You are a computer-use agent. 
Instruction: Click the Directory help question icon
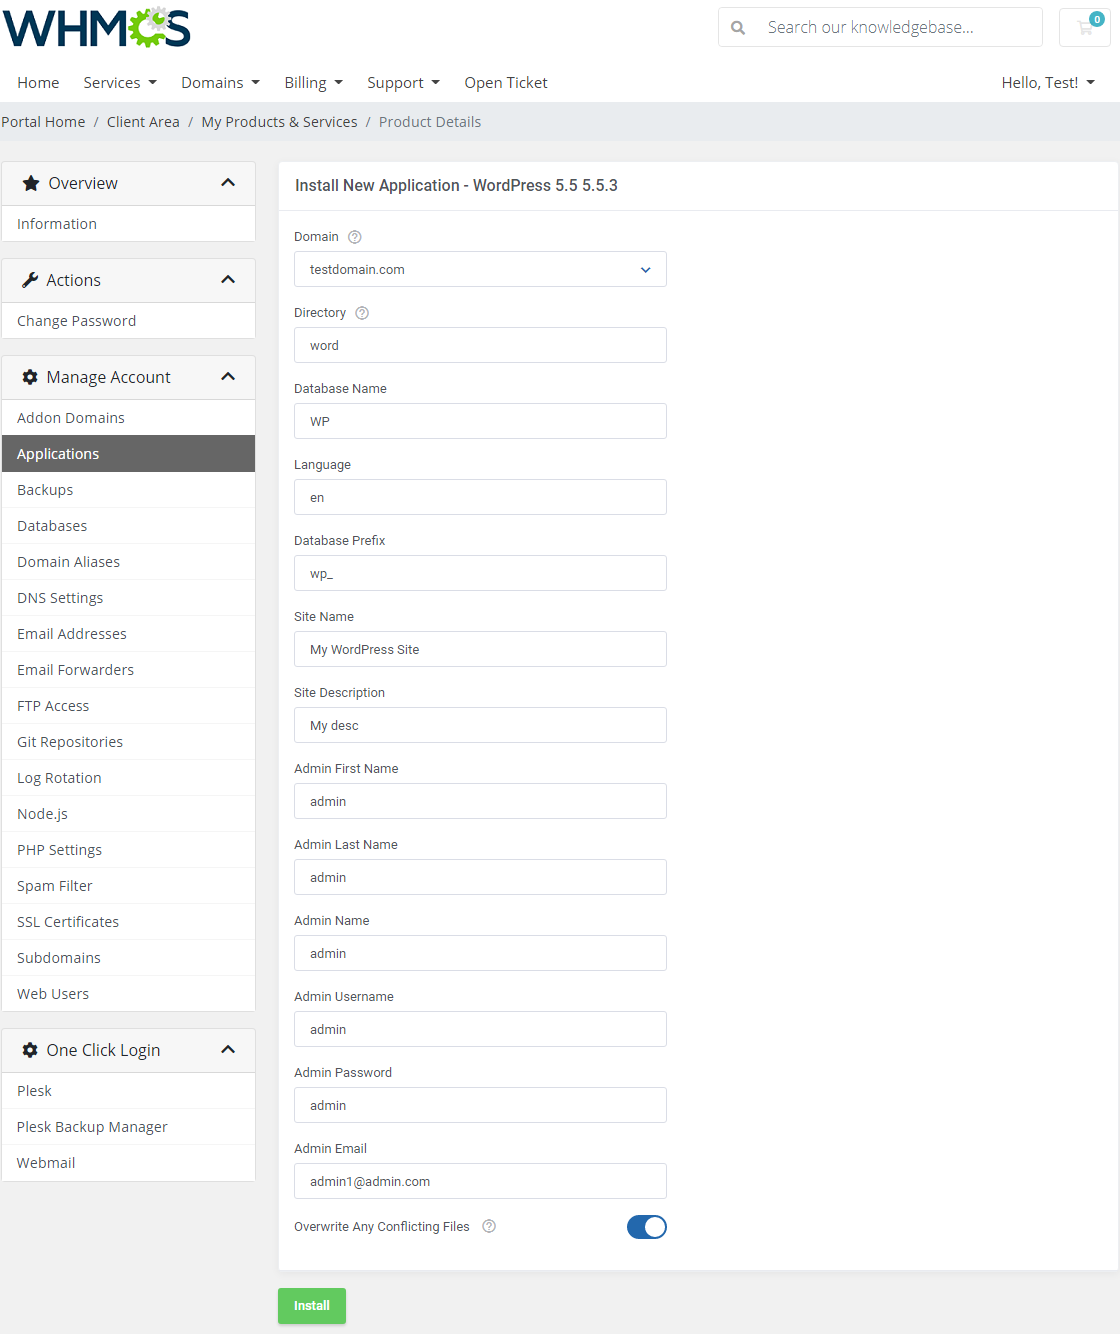[x=362, y=313]
